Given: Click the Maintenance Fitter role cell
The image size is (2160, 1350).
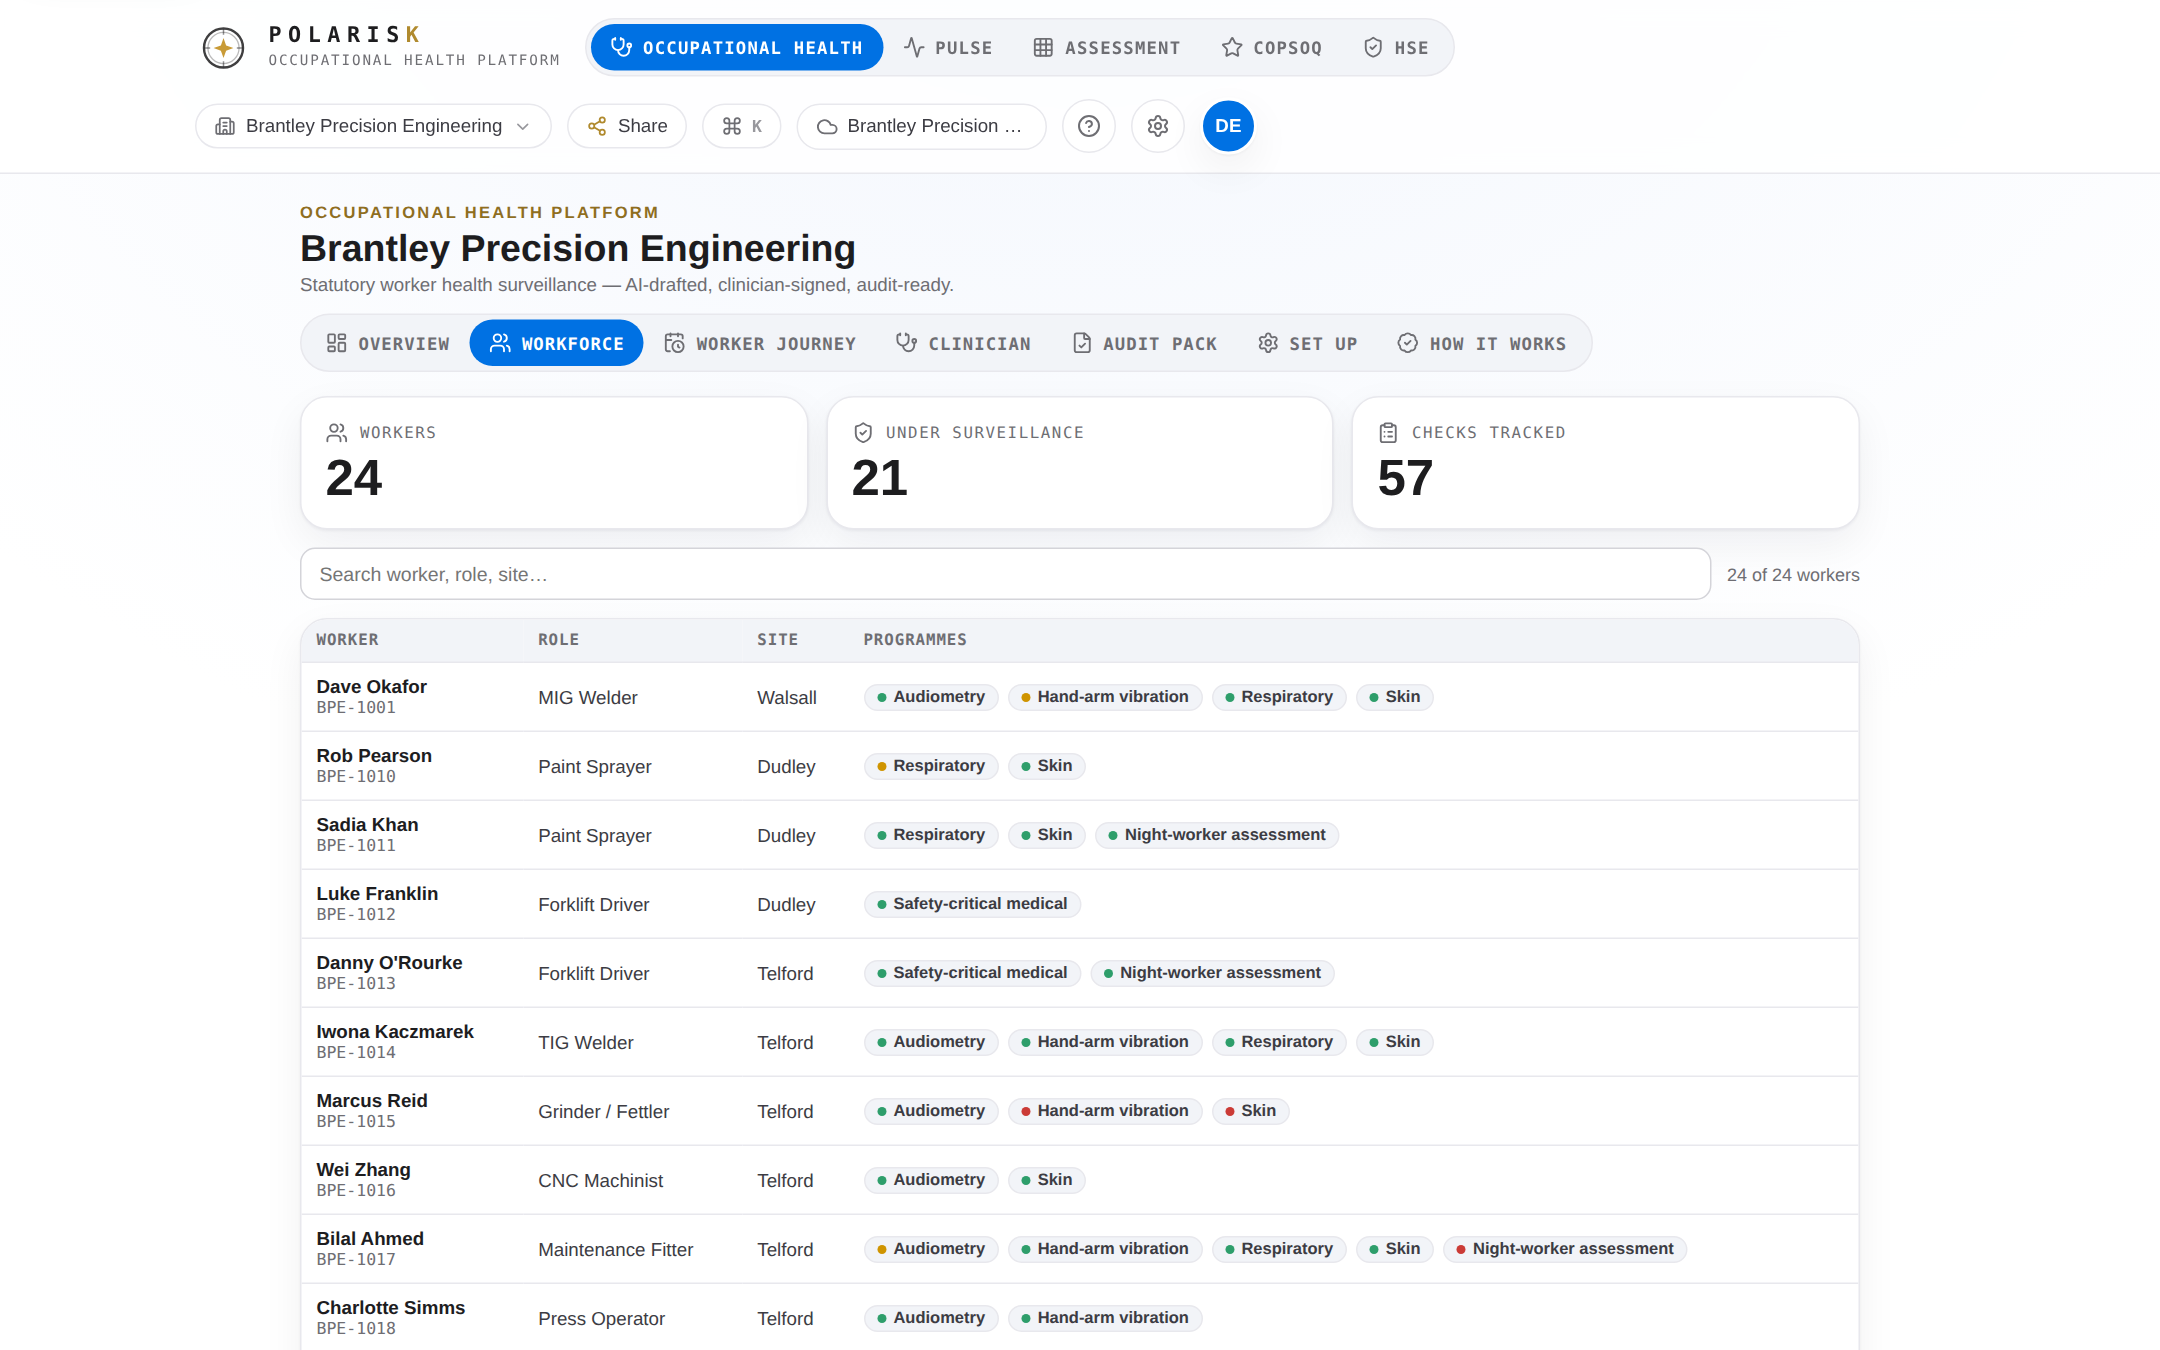Looking at the screenshot, I should point(615,1249).
